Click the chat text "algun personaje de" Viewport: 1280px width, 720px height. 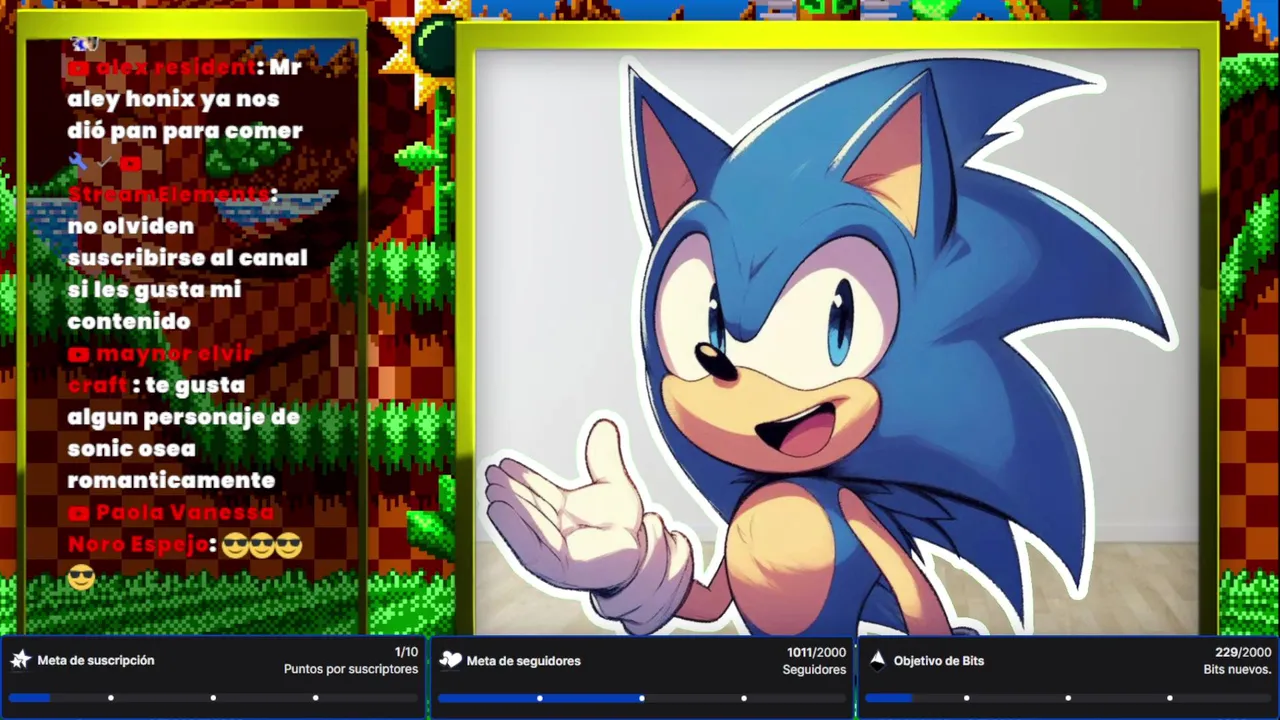(183, 417)
